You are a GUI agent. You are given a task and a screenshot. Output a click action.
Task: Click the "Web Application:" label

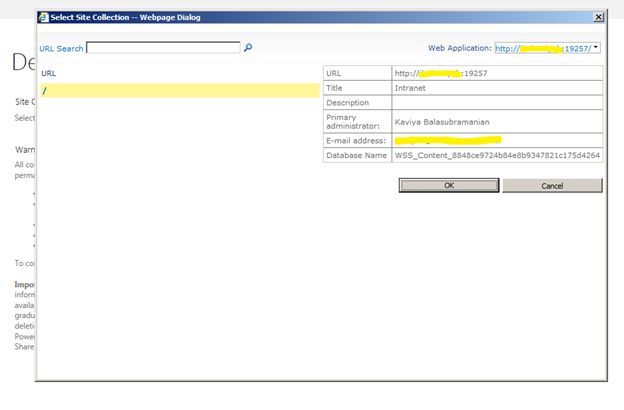pyautogui.click(x=460, y=48)
